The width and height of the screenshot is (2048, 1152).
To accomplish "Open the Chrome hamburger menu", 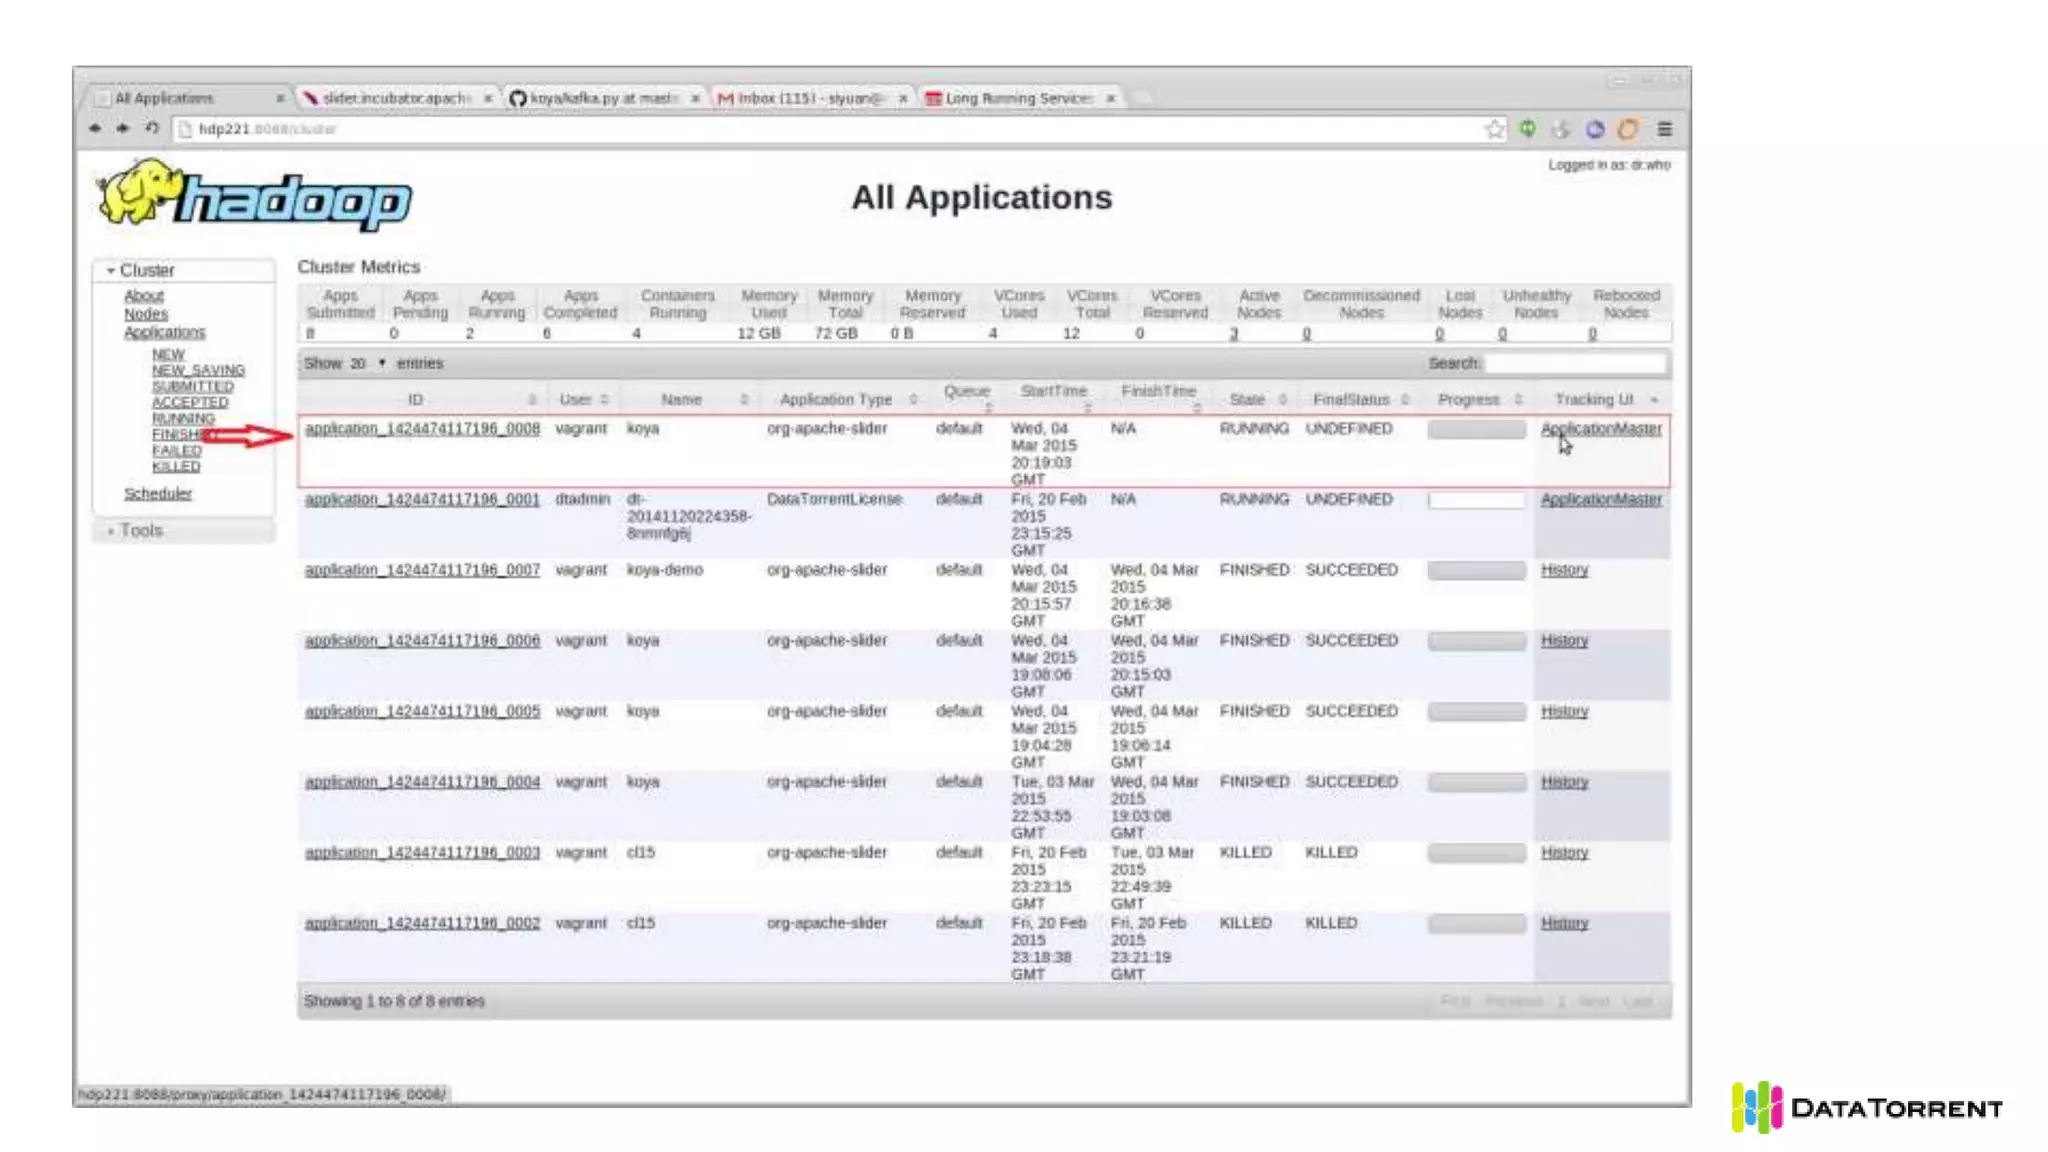I will (1664, 129).
